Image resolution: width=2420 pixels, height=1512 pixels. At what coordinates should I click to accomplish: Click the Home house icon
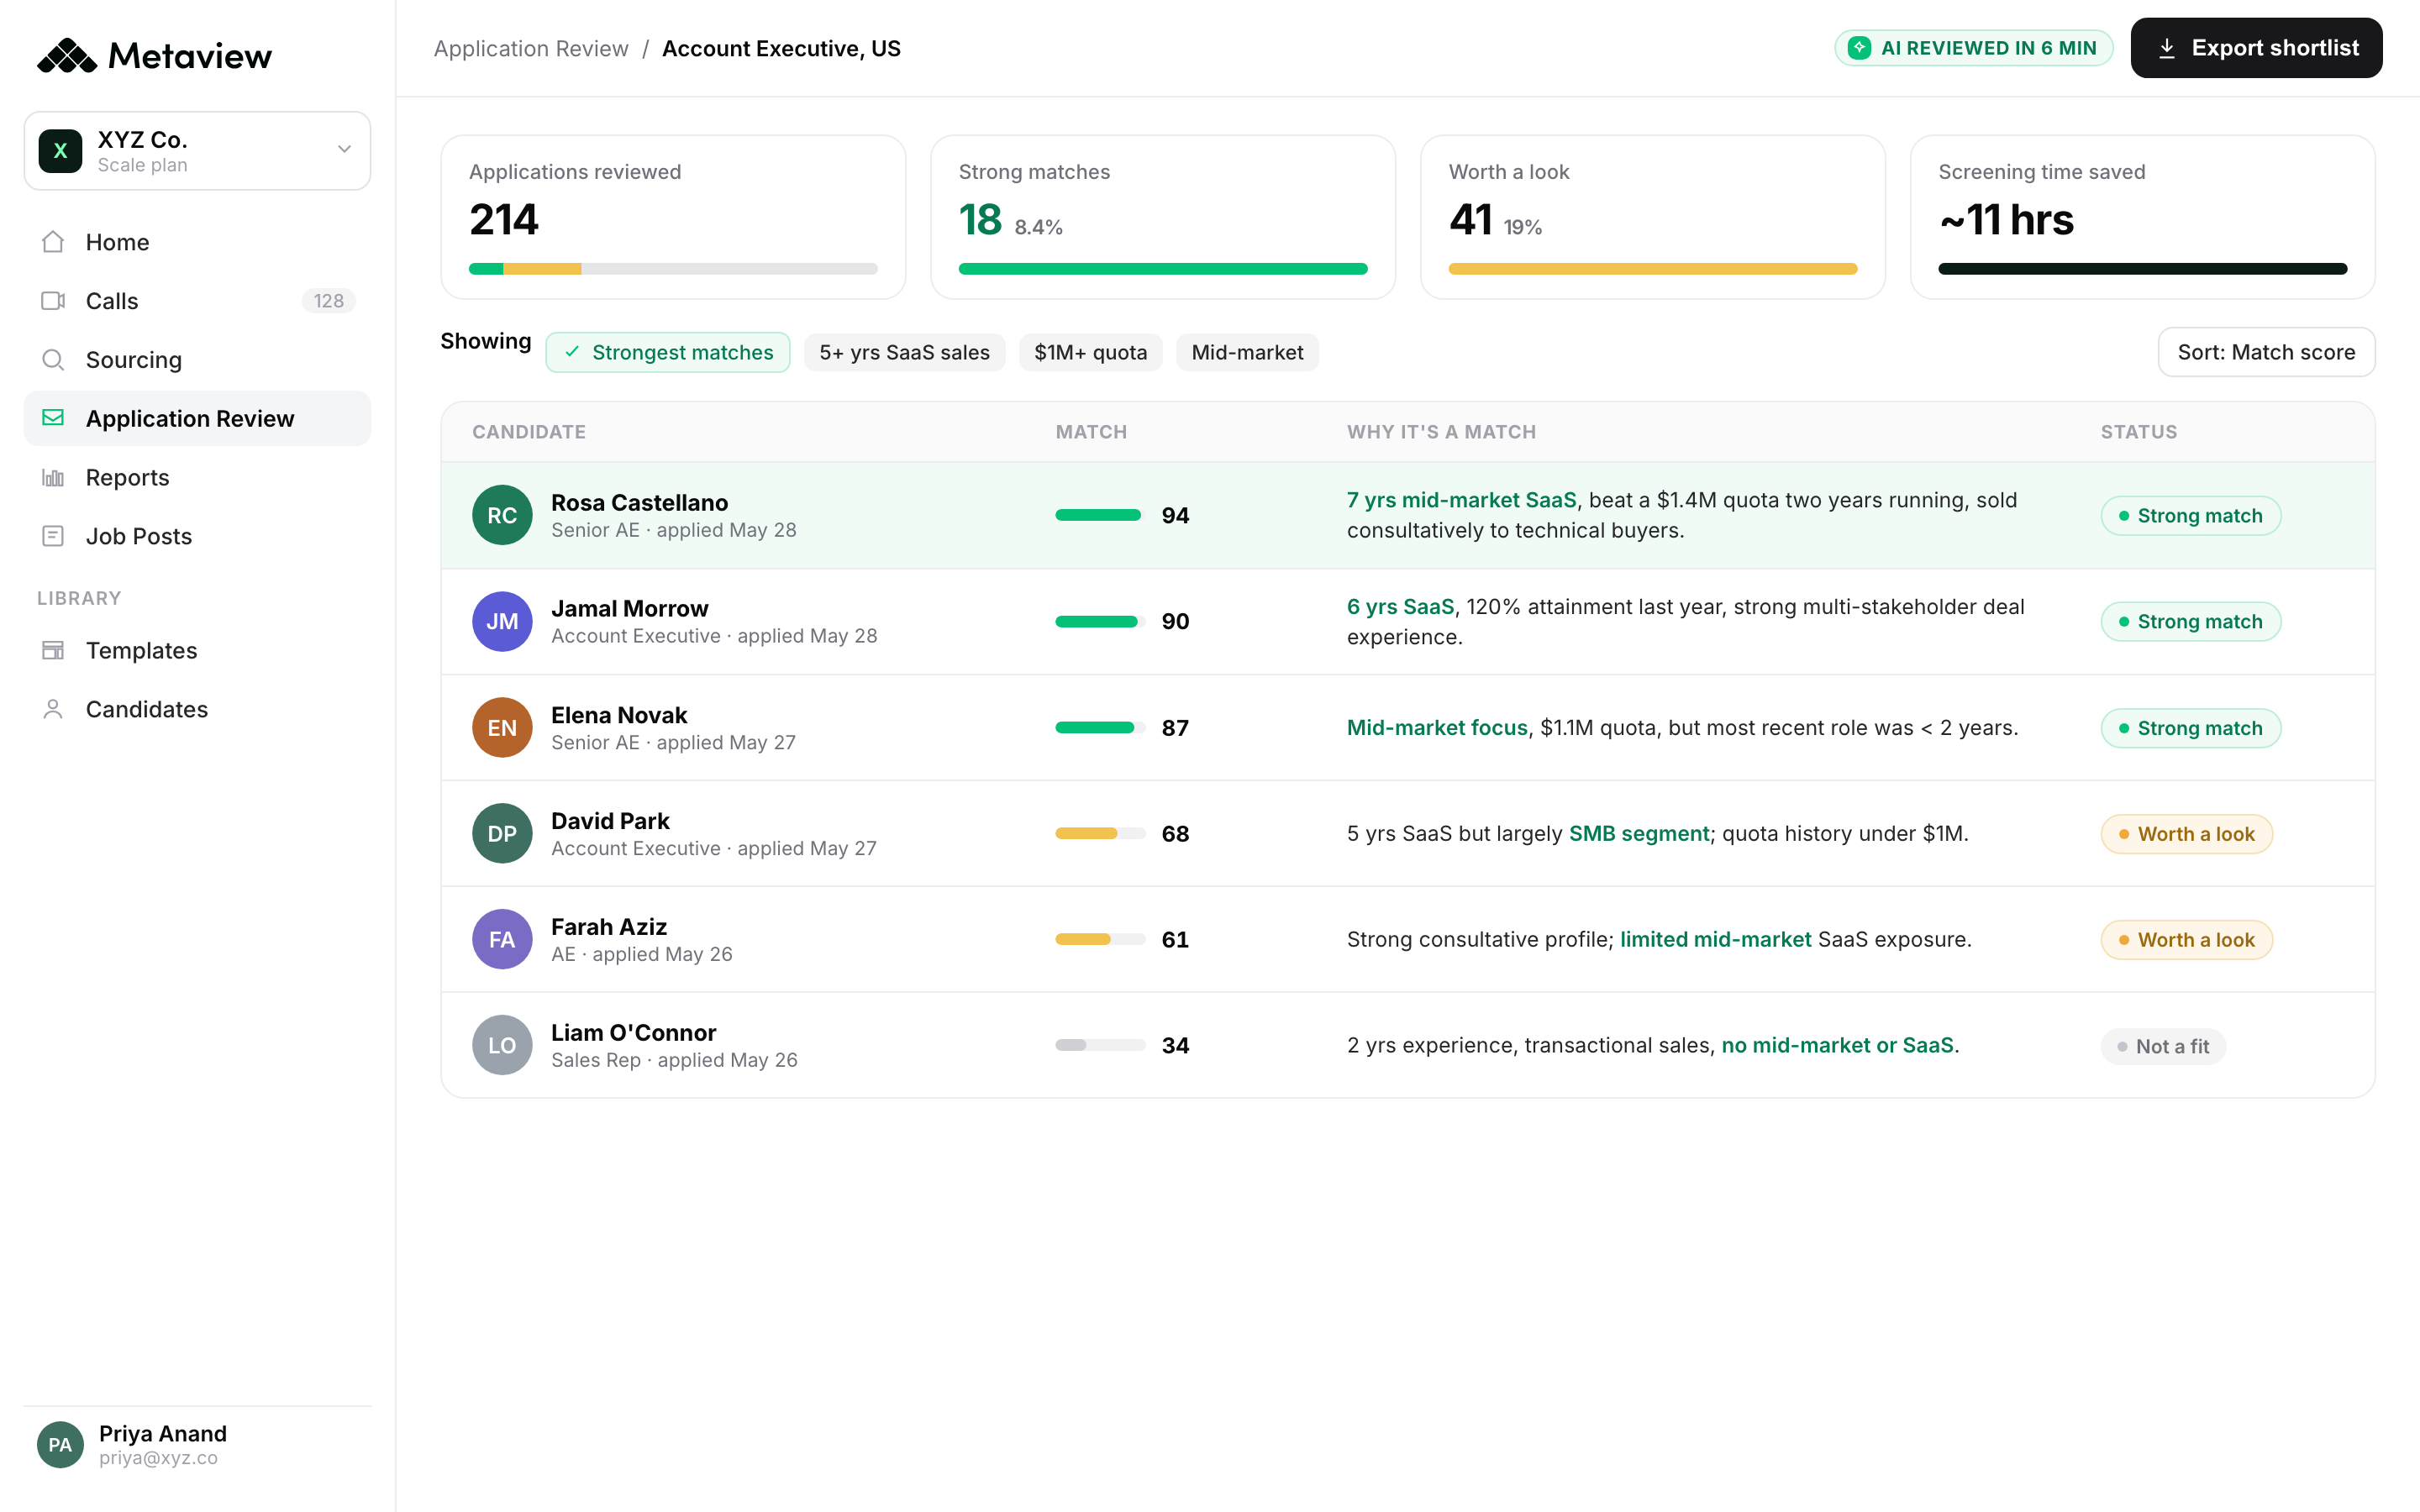(53, 242)
